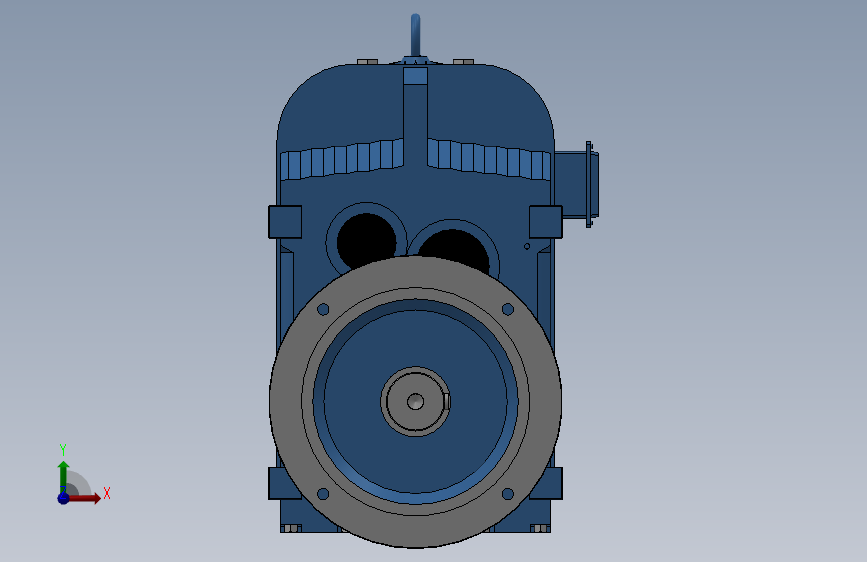Select the small hole right of the openings
Image resolution: width=867 pixels, height=562 pixels.
527,246
